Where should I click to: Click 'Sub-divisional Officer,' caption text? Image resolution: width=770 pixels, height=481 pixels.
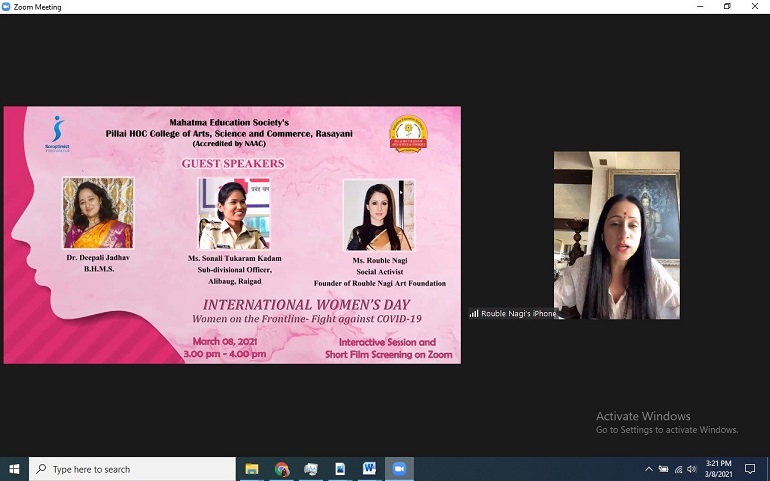click(235, 270)
